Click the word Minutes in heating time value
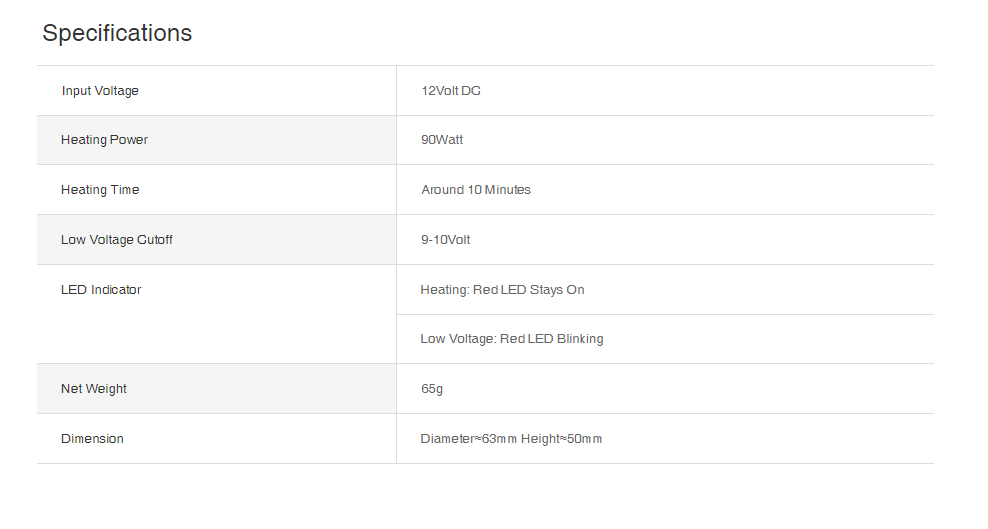 tap(508, 190)
